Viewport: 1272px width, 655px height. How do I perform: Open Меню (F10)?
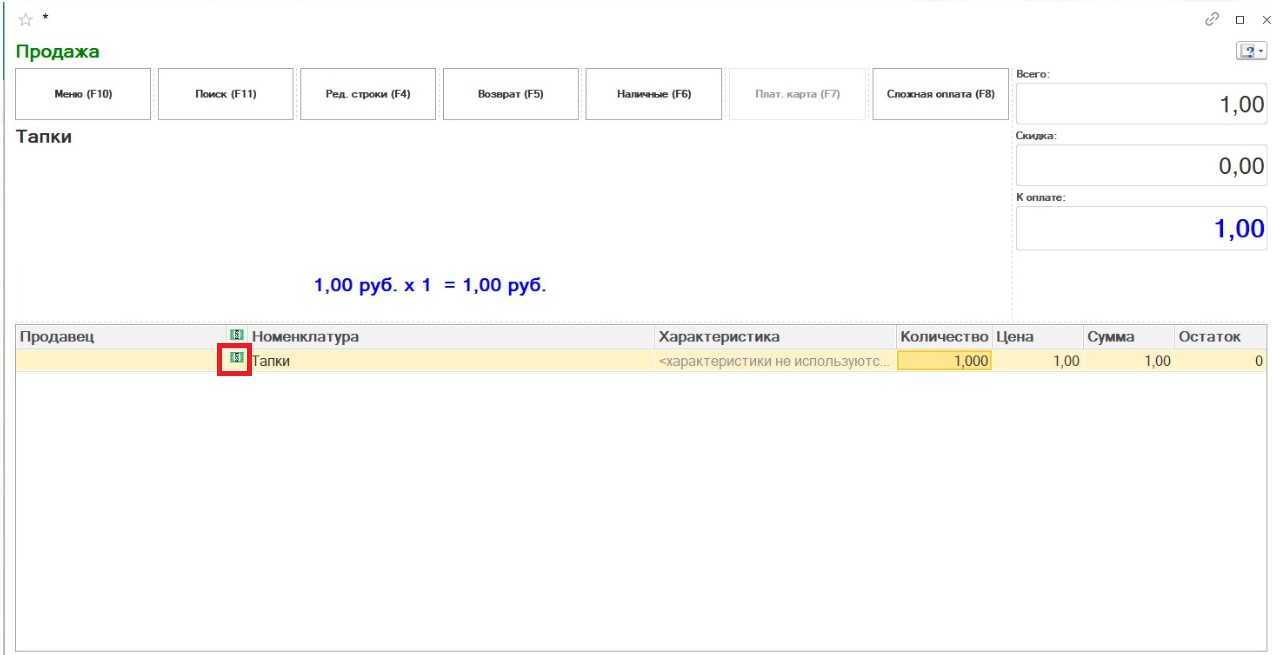point(83,94)
